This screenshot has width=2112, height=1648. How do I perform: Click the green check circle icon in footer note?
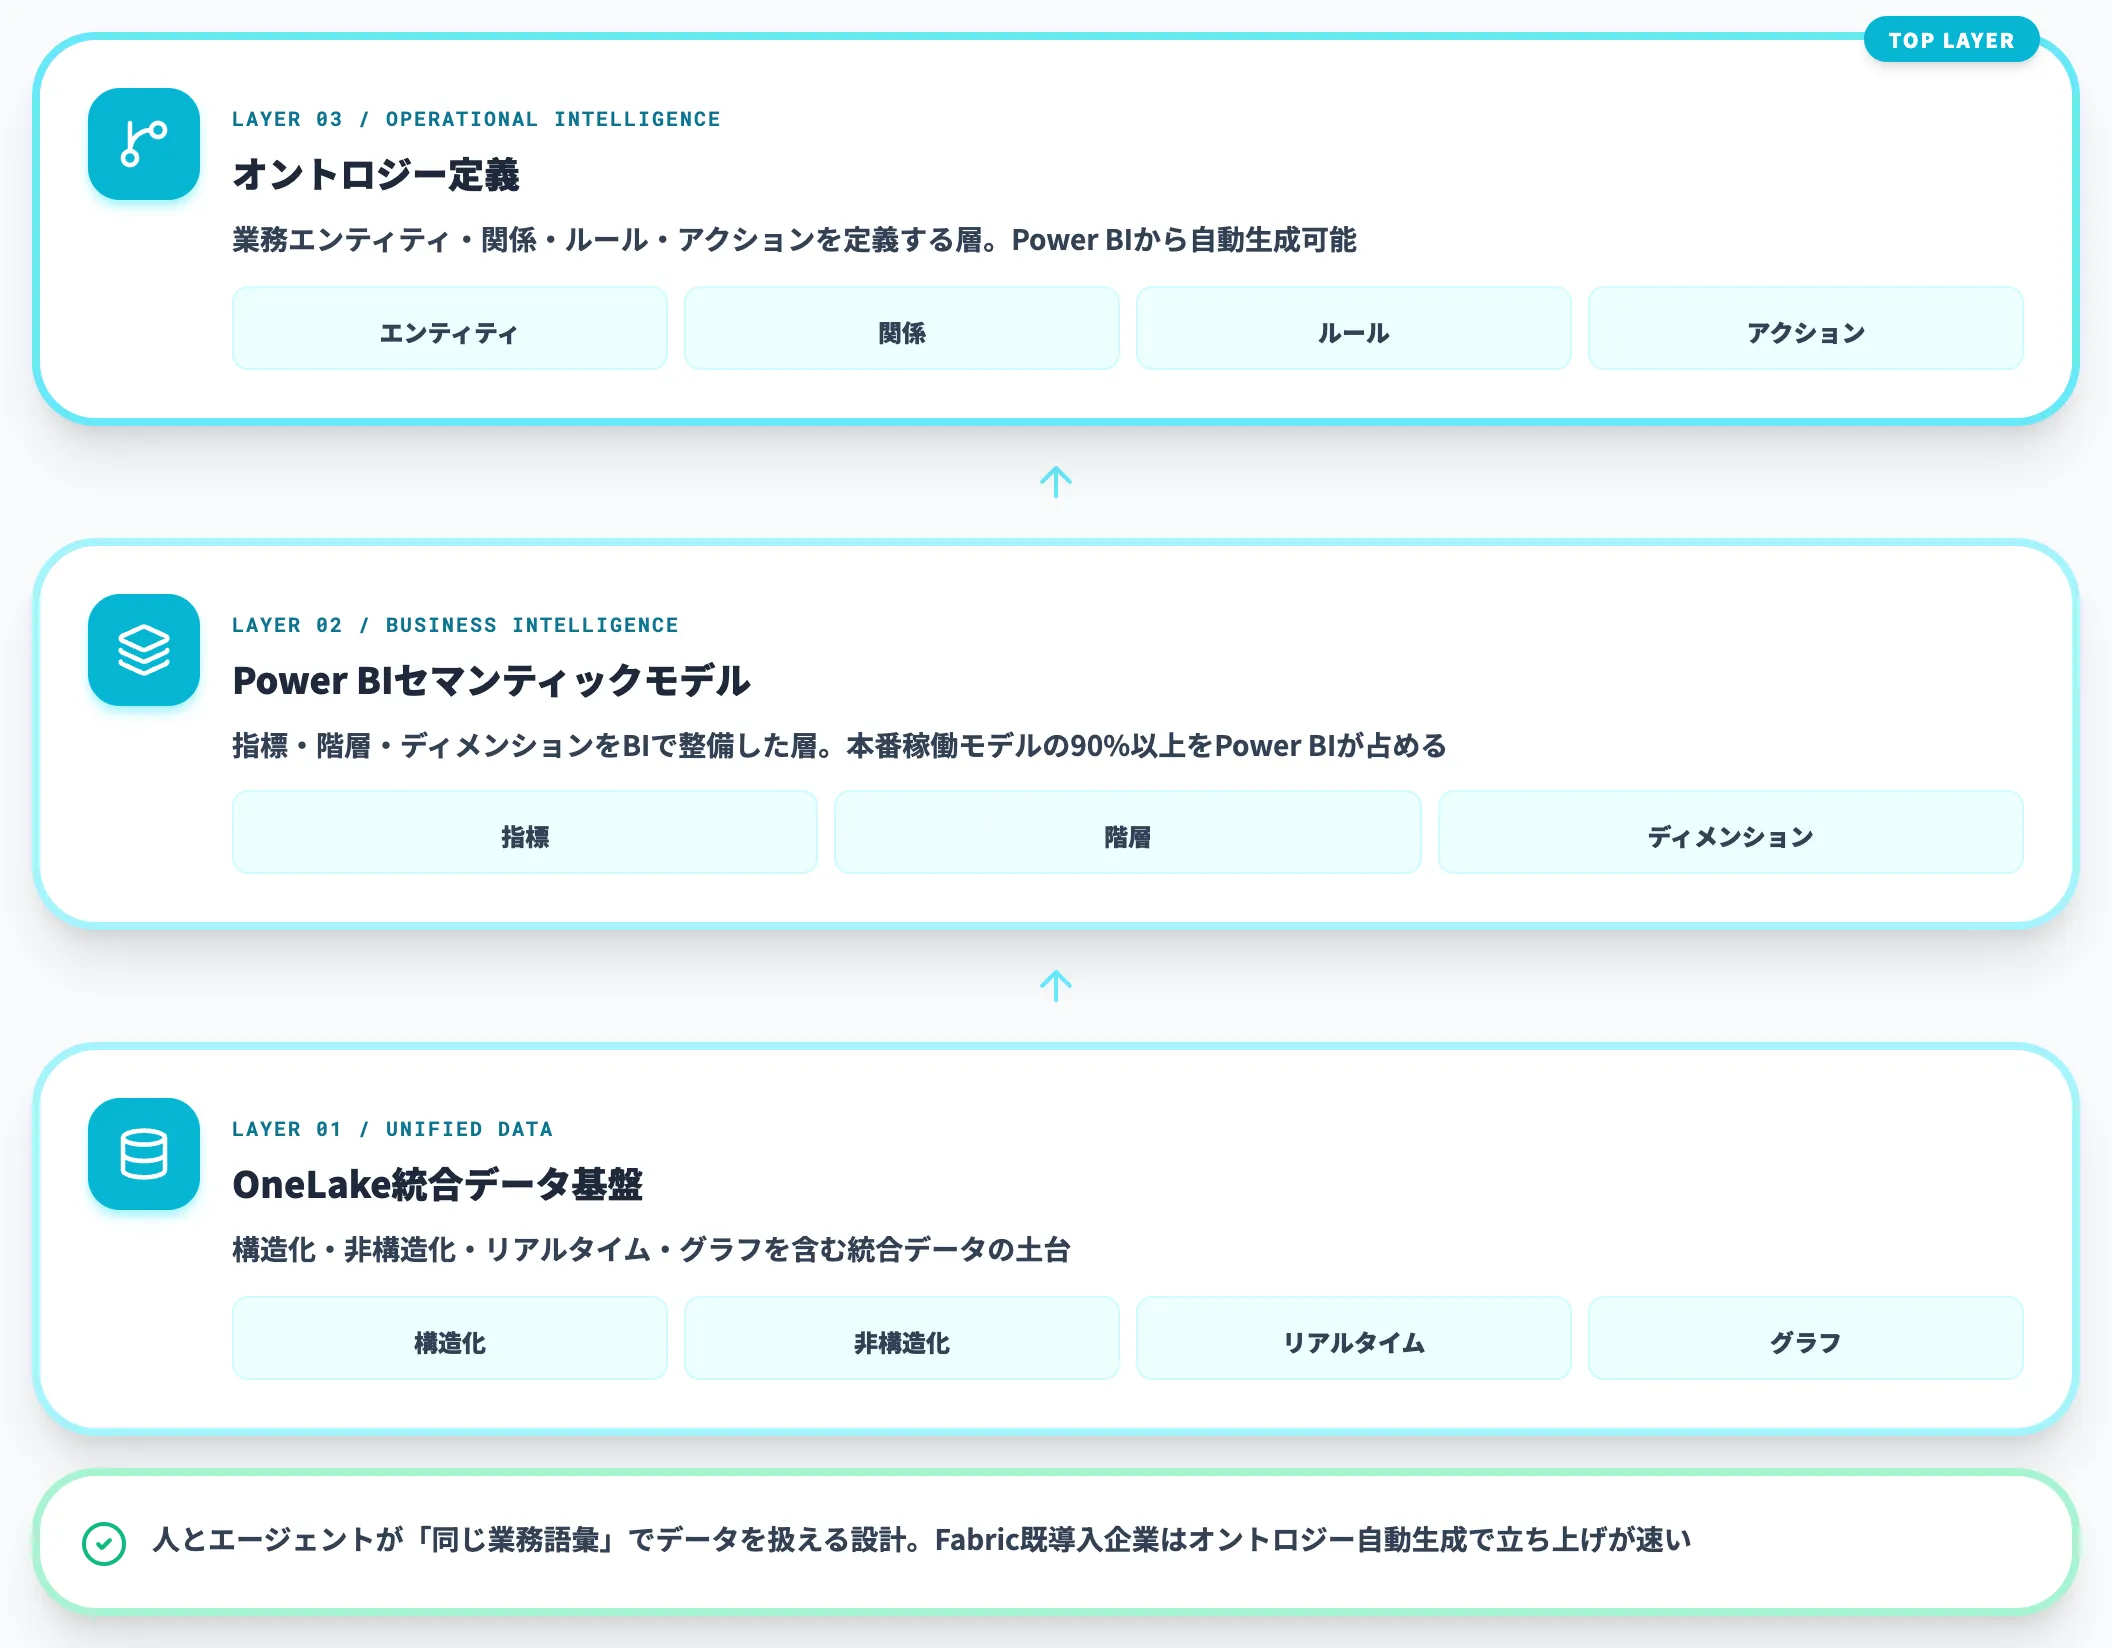[104, 1543]
